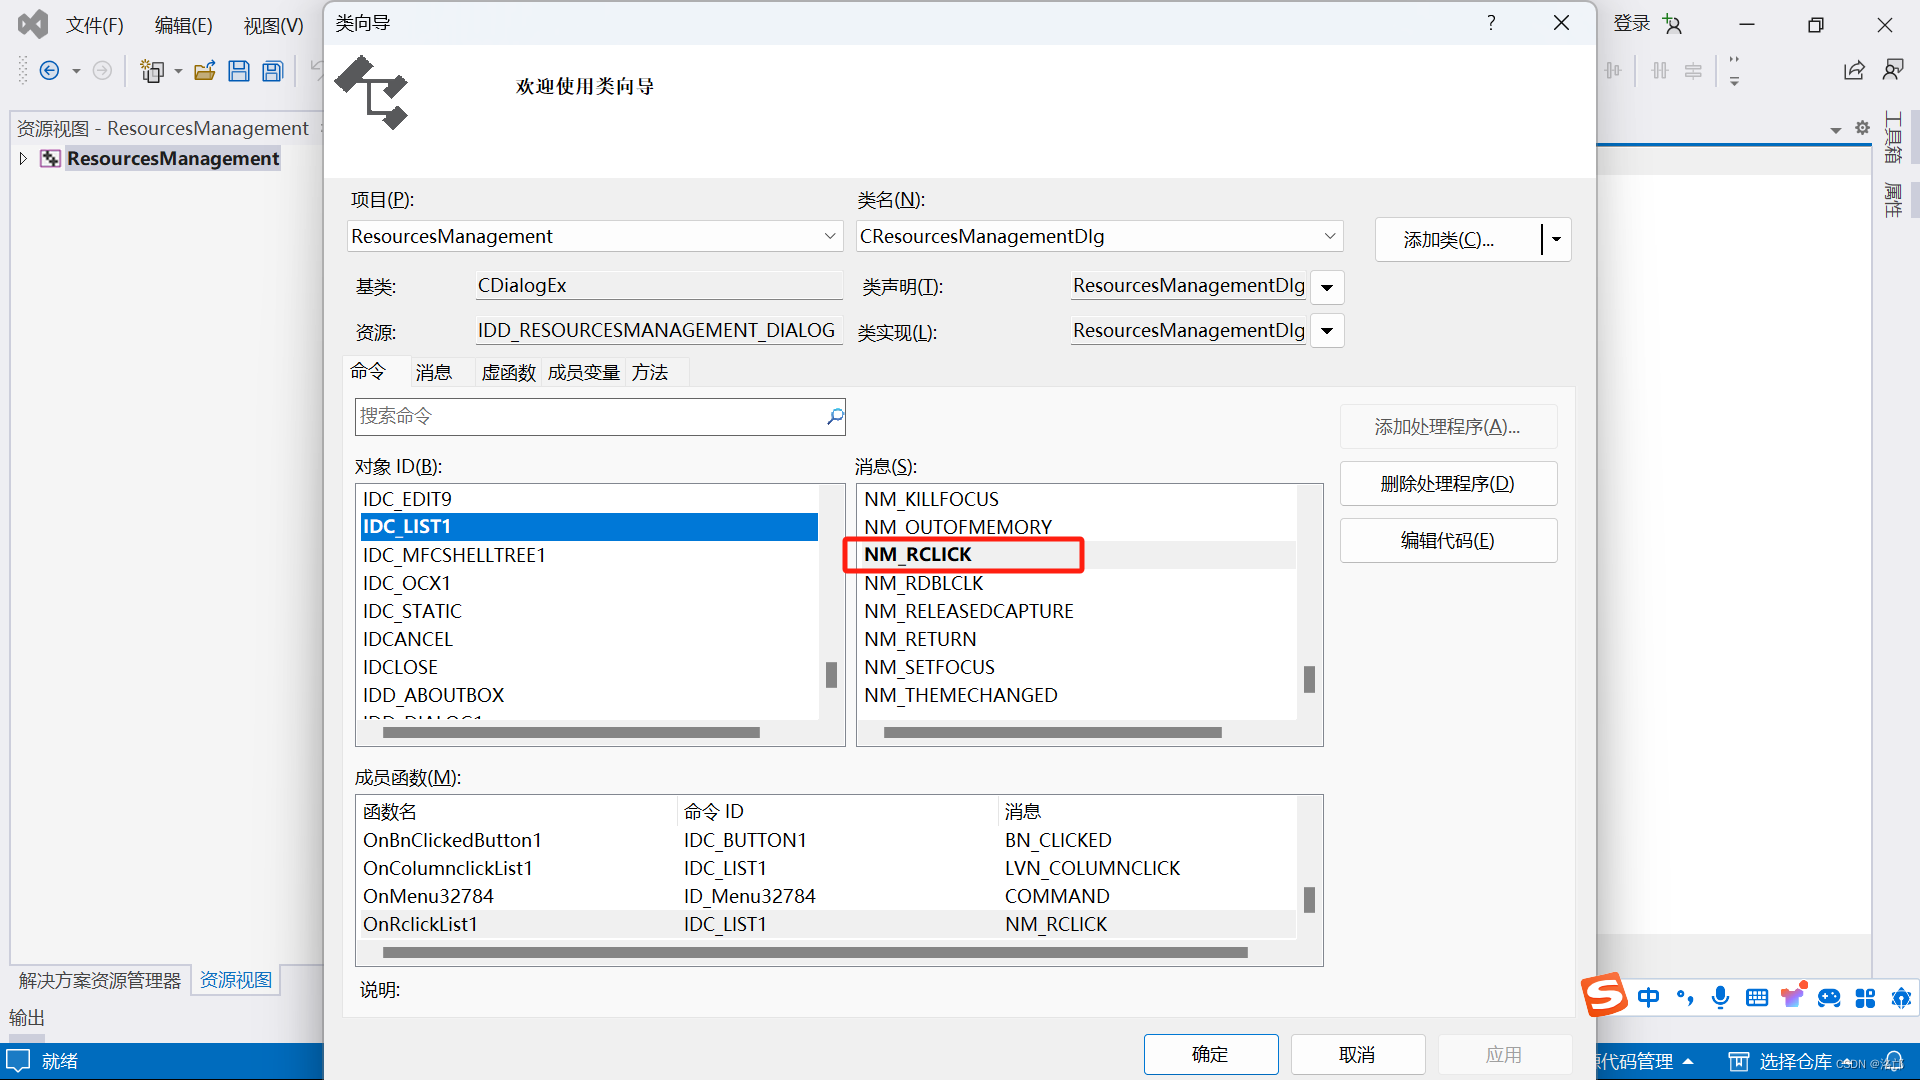
Task: Click the search magnifier in command box
Action: tap(835, 416)
